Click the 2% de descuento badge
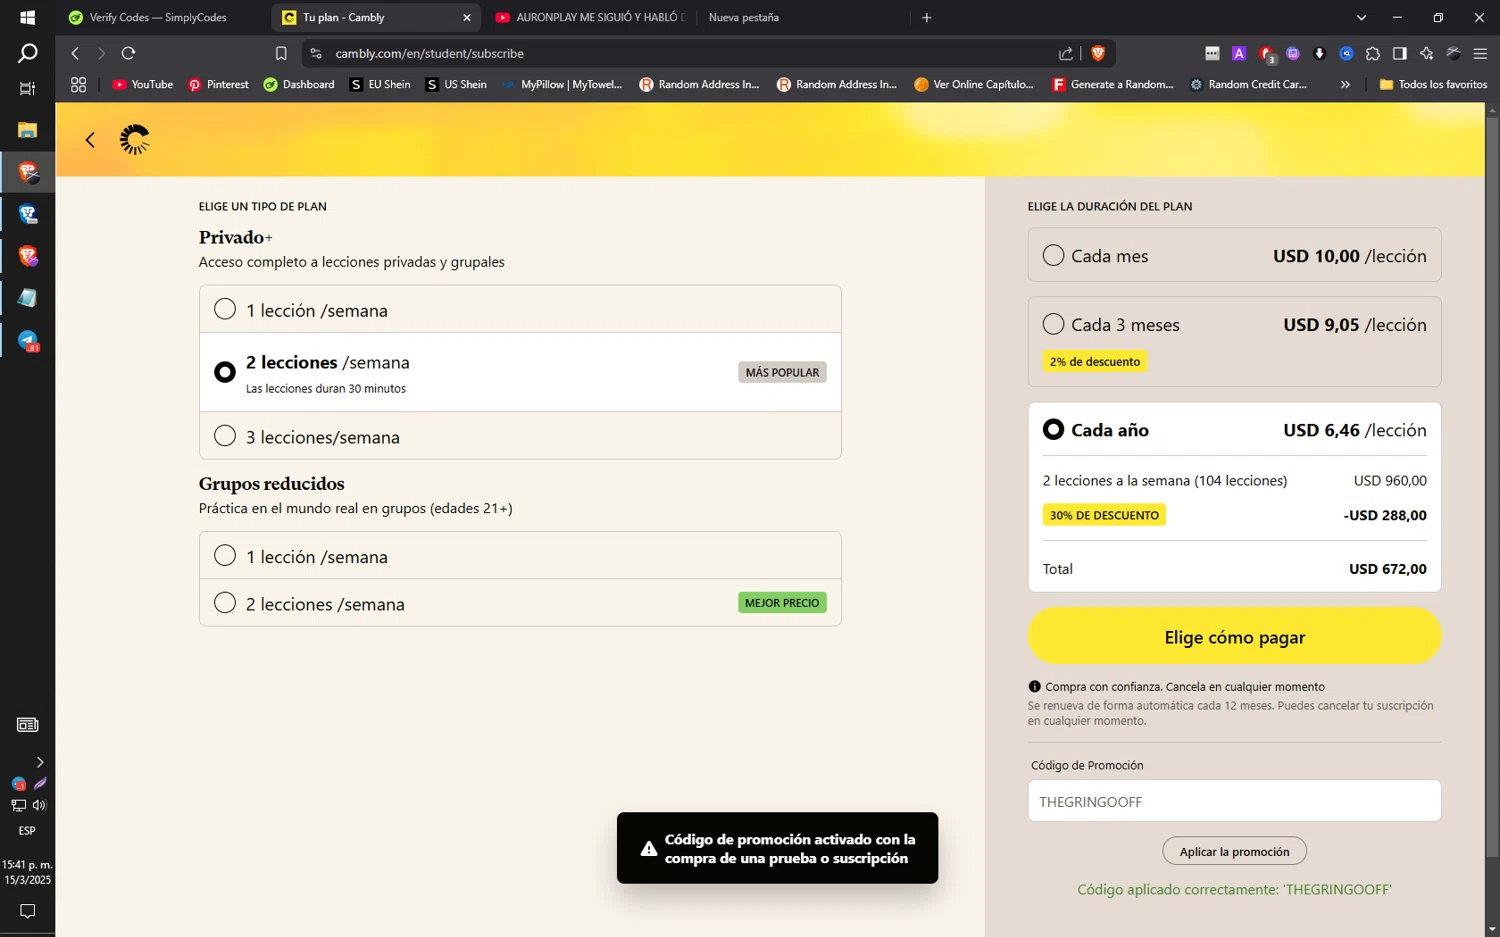The width and height of the screenshot is (1500, 937). (1095, 361)
